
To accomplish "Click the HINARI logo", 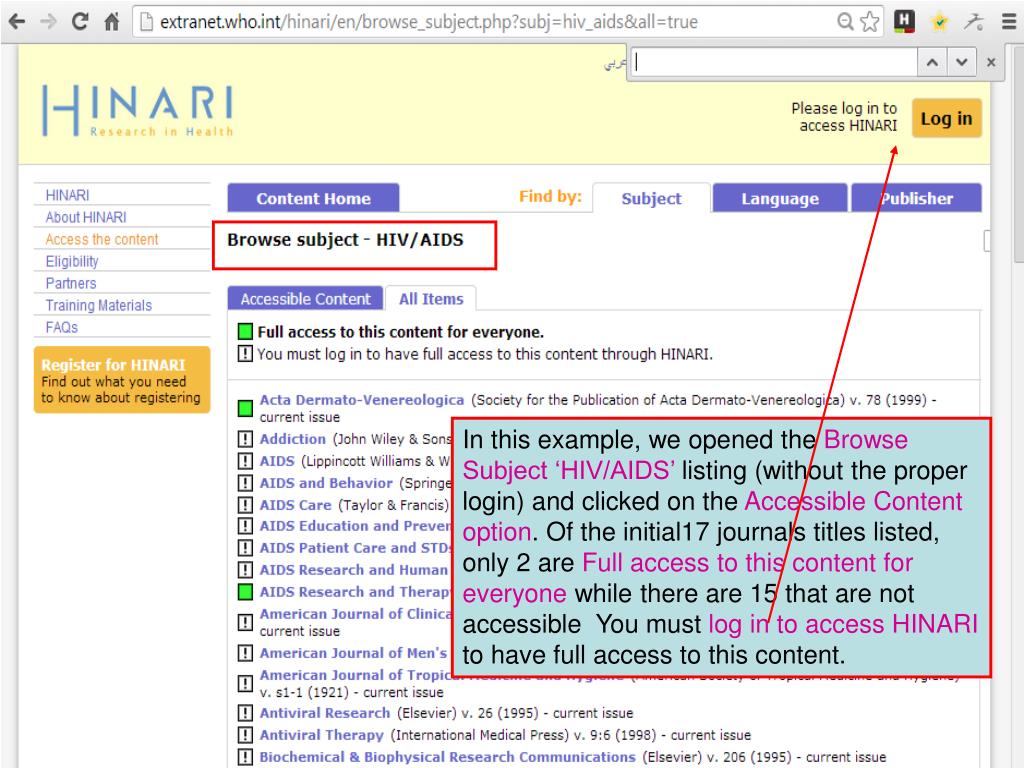I will click(137, 110).
